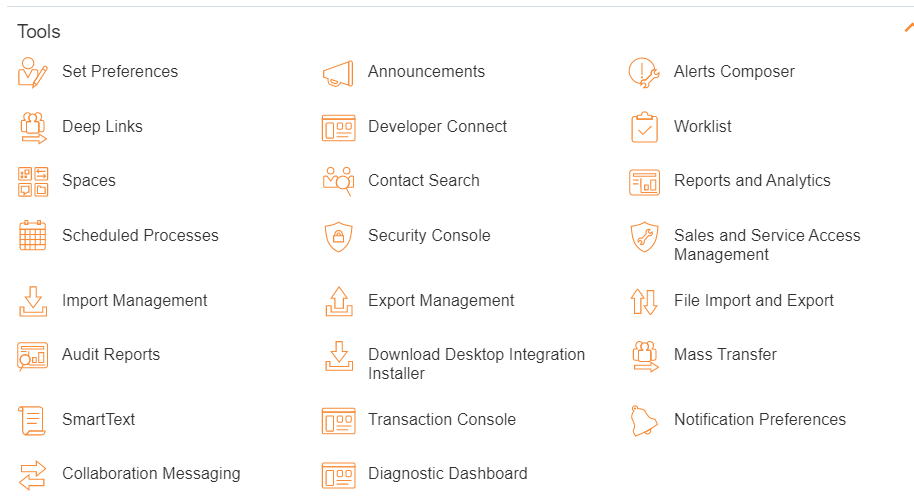Screen dimensions: 914x504
Task: Open the Contact Search icon
Action: click(339, 181)
